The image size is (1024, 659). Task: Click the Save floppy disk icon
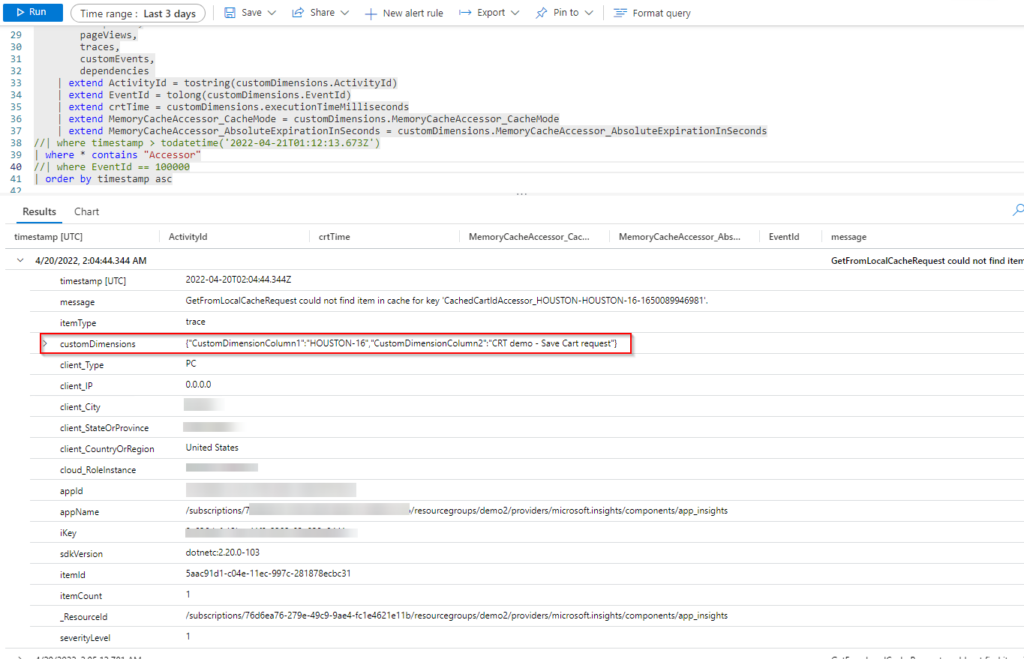[230, 13]
